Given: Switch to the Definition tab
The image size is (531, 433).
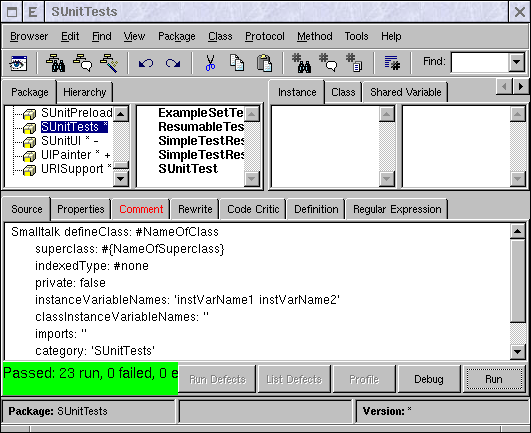Looking at the screenshot, I should pos(316,209).
